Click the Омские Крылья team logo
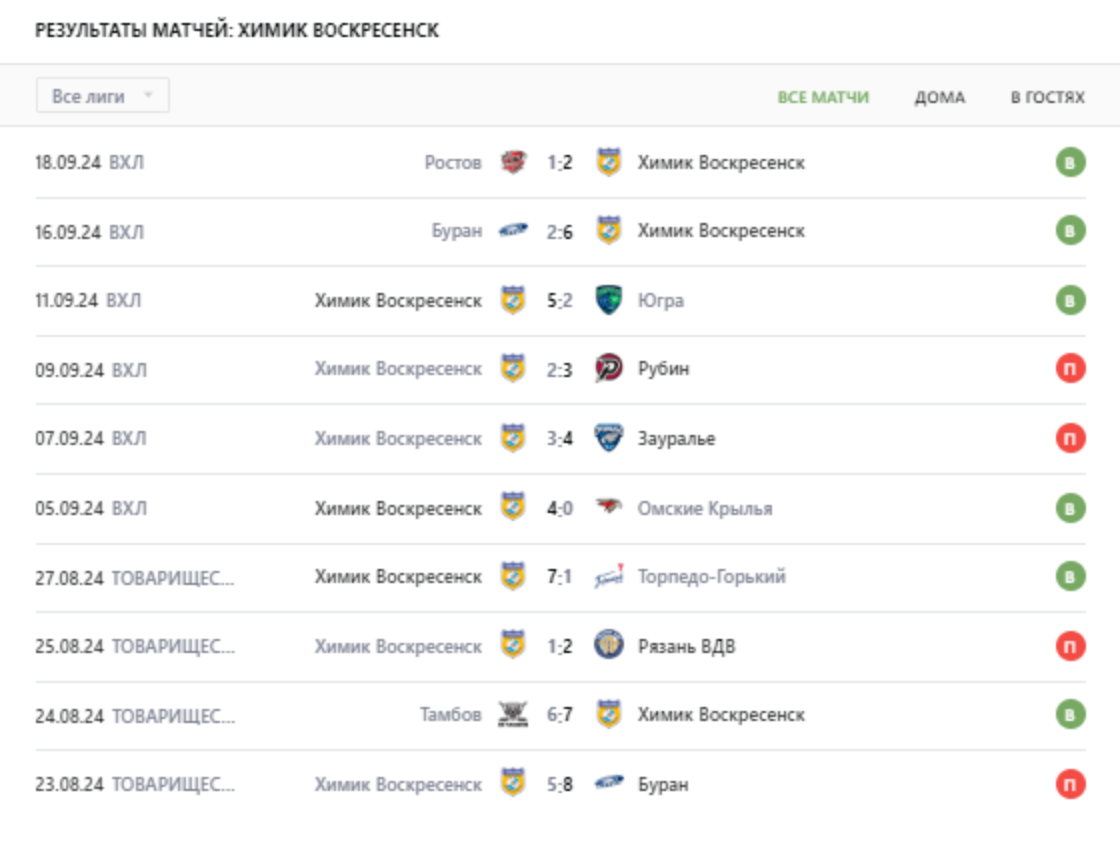 (x=608, y=508)
